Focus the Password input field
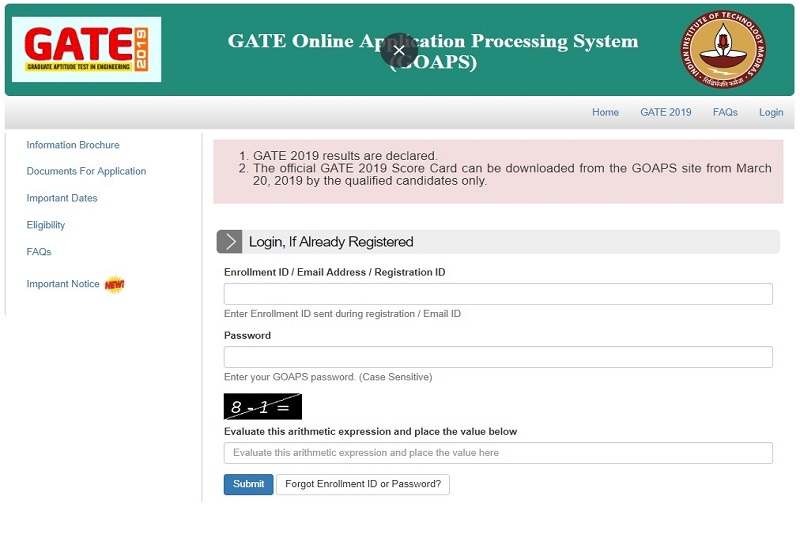Viewport: 800px width, 533px height. tap(498, 357)
